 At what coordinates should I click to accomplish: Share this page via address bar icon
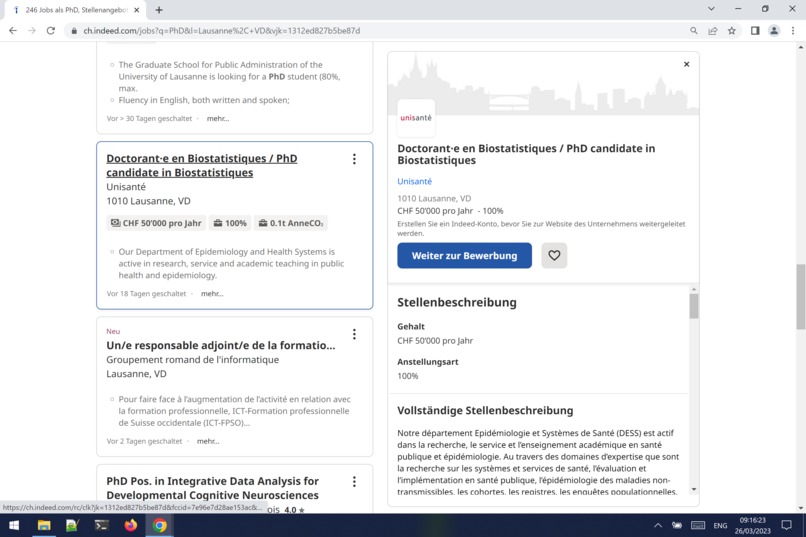click(713, 31)
